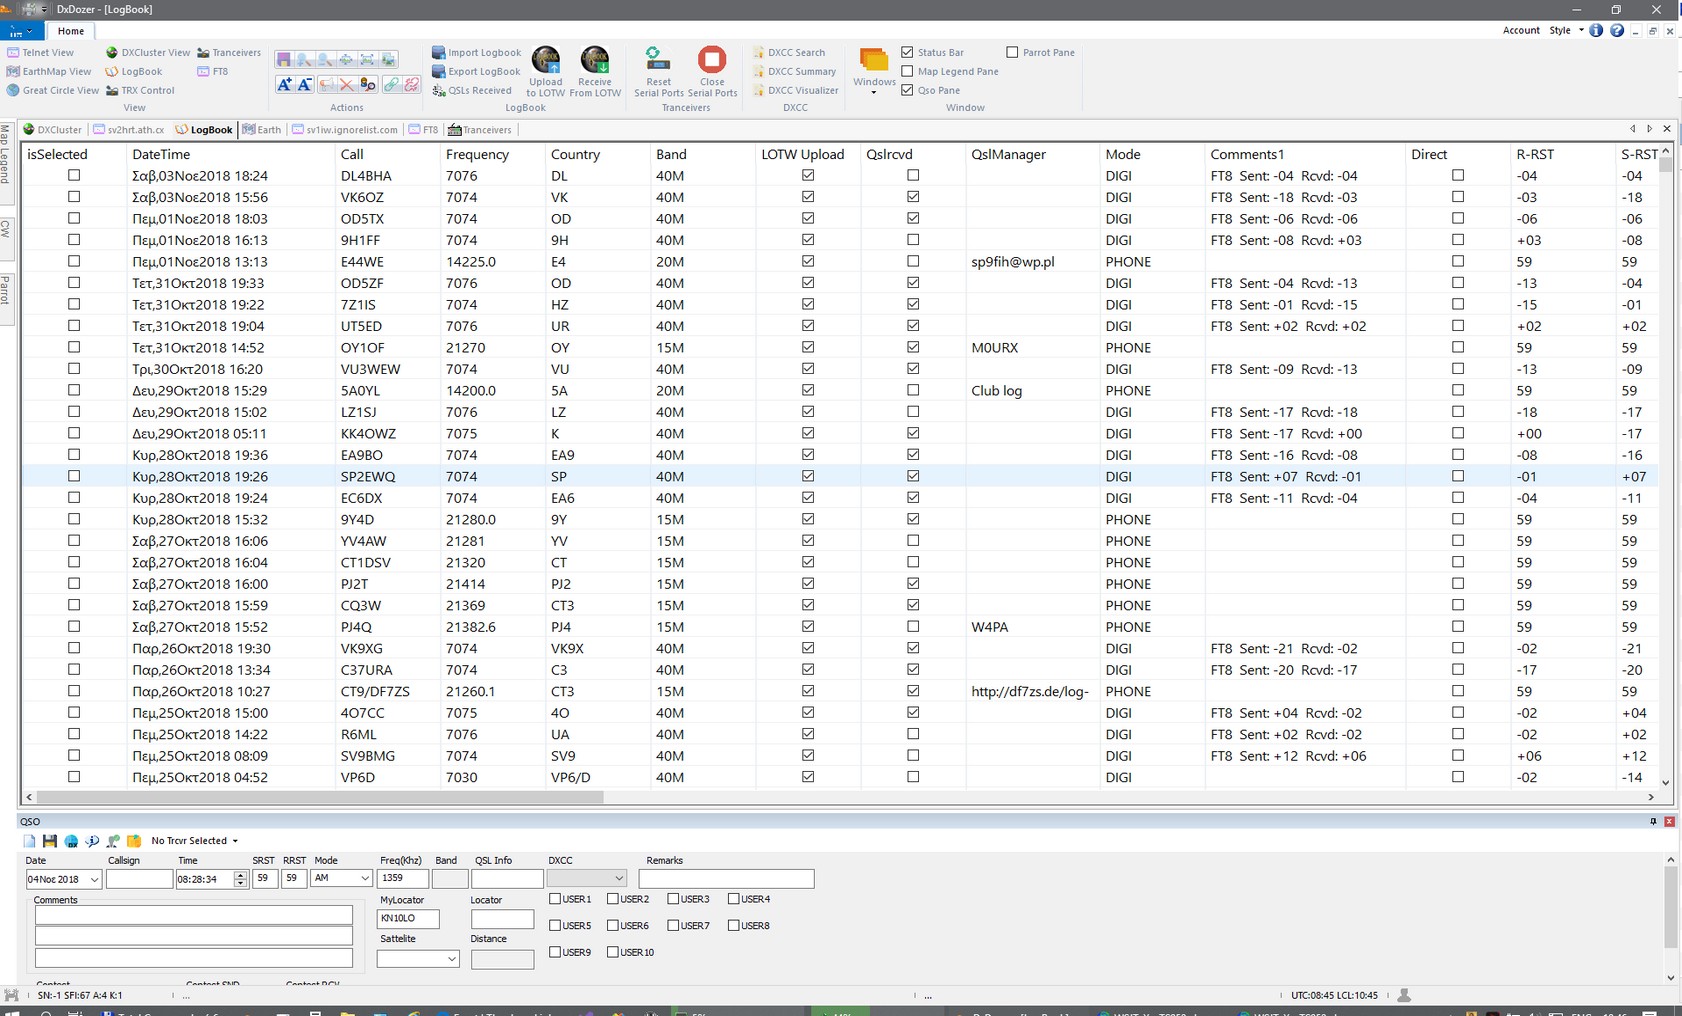Image resolution: width=1682 pixels, height=1016 pixels.
Task: Click the Receive From LOTW icon
Action: pos(596,72)
